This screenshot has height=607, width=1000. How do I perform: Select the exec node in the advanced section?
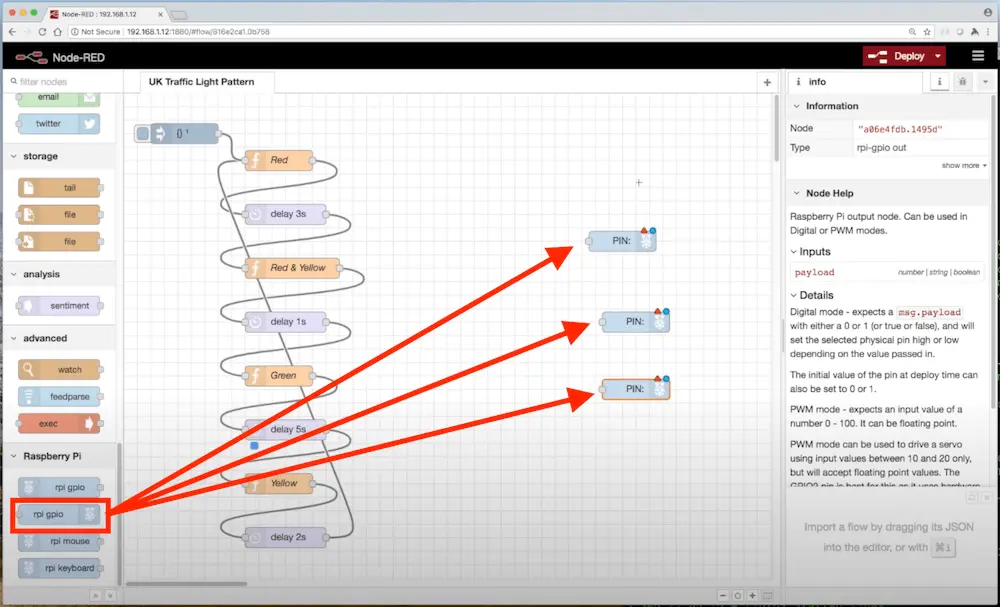pyautogui.click(x=57, y=425)
